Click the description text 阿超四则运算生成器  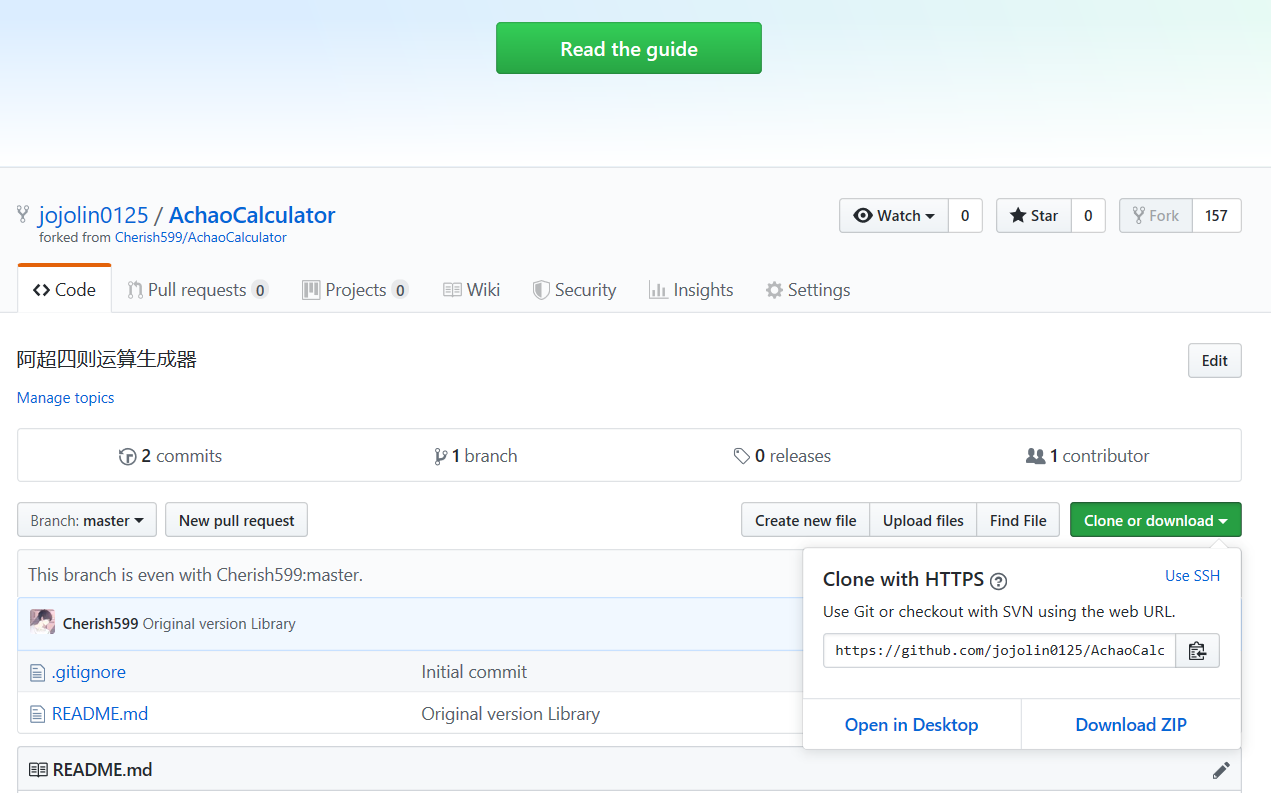pos(107,359)
